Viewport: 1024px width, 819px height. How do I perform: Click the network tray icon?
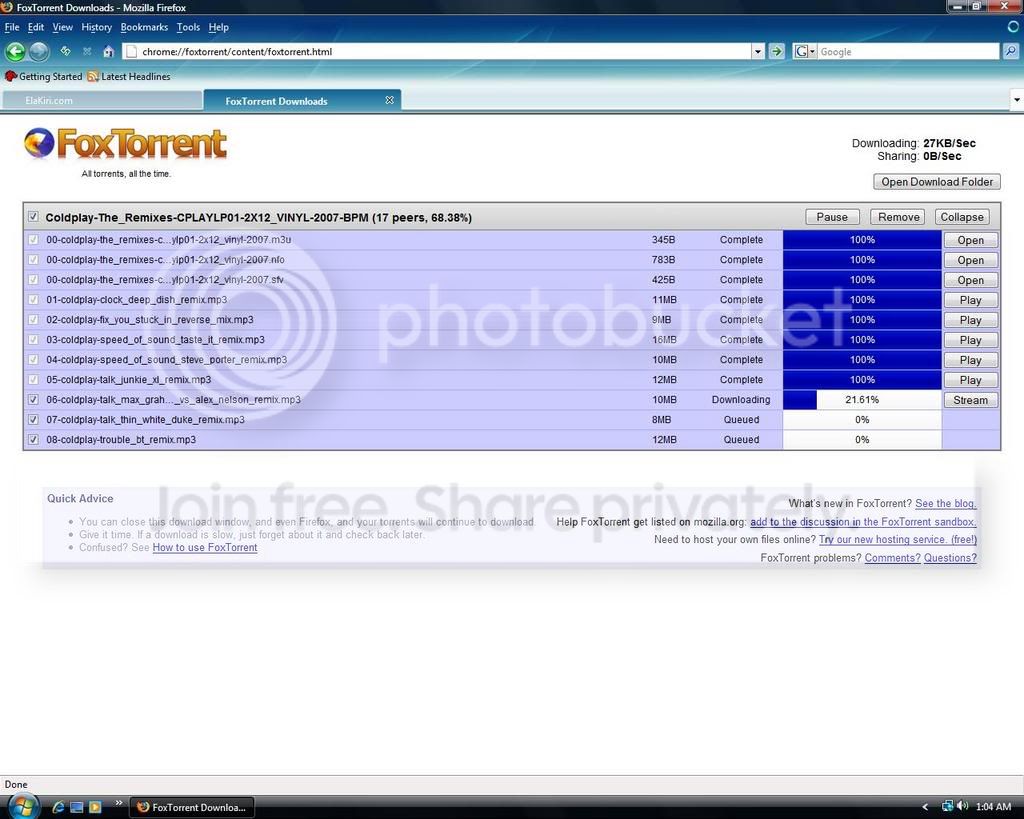coord(948,807)
